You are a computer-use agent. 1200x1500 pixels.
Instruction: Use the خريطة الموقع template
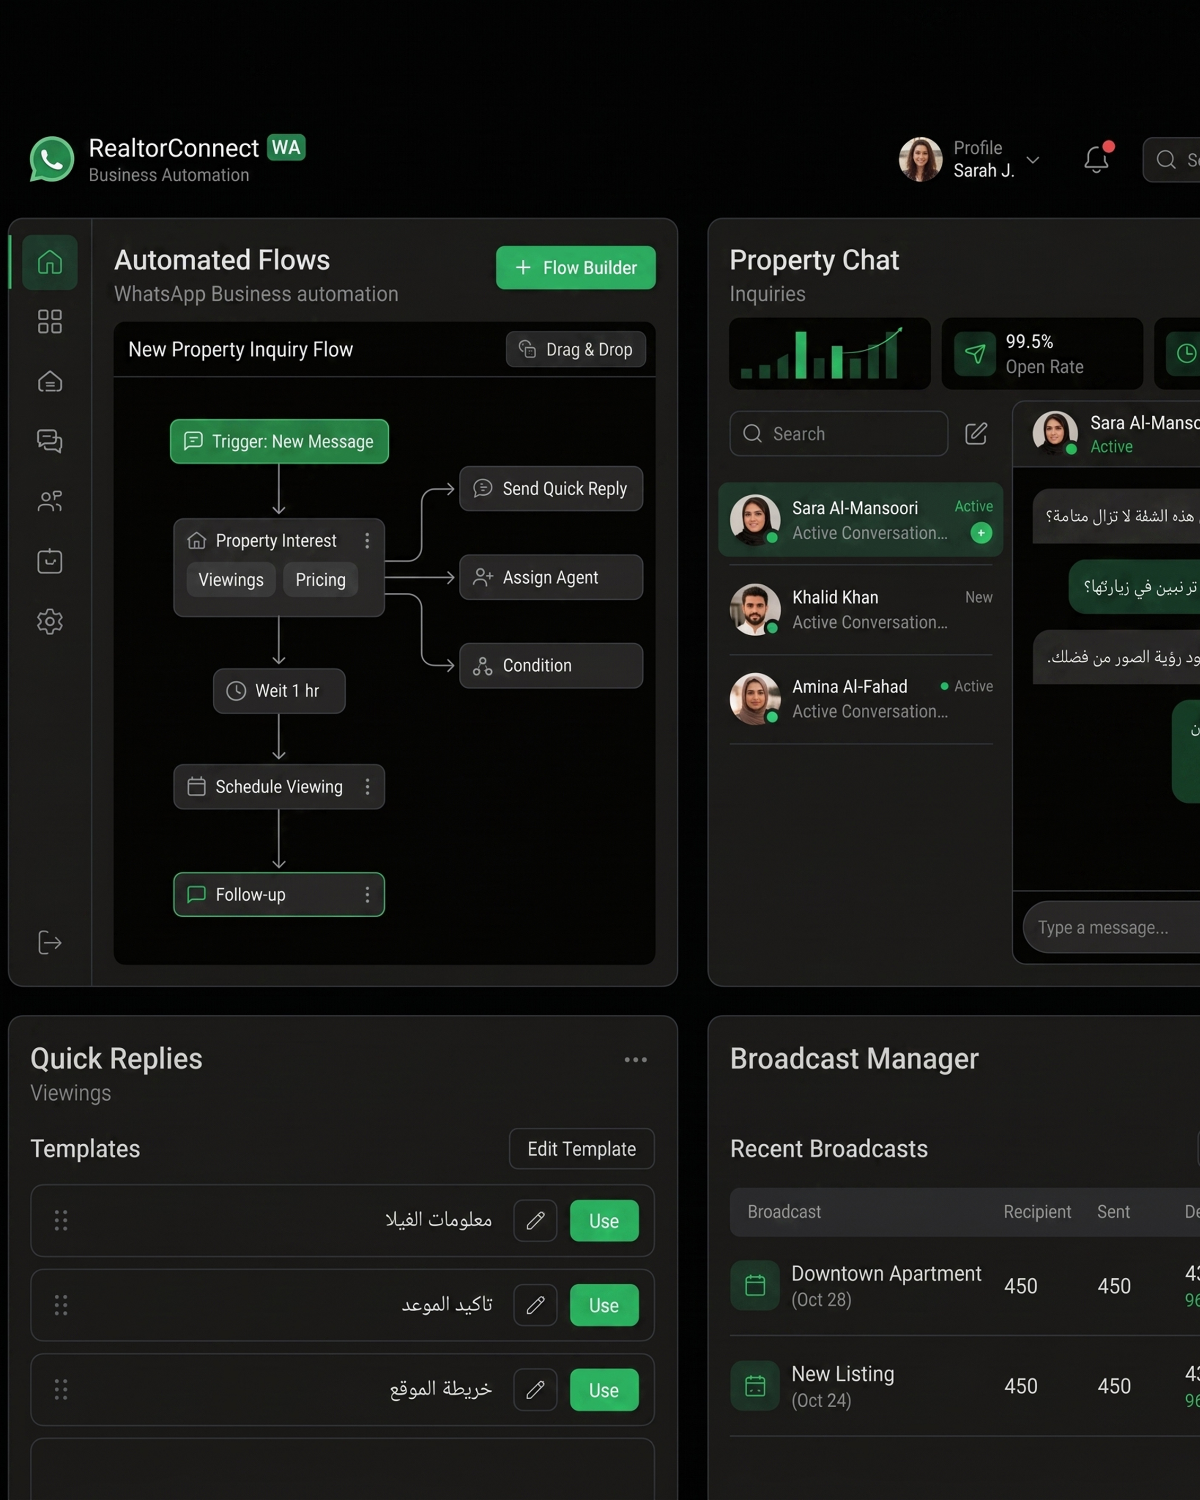click(x=604, y=1390)
